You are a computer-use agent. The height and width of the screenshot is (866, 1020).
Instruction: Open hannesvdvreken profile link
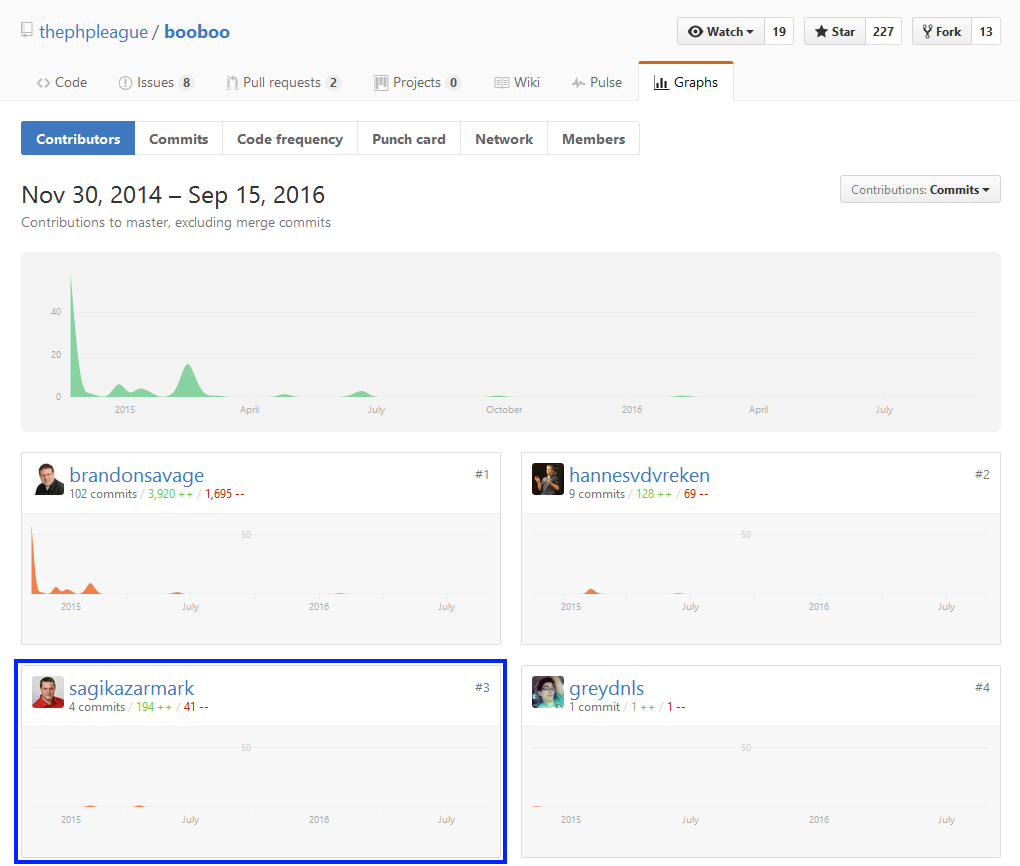point(639,475)
